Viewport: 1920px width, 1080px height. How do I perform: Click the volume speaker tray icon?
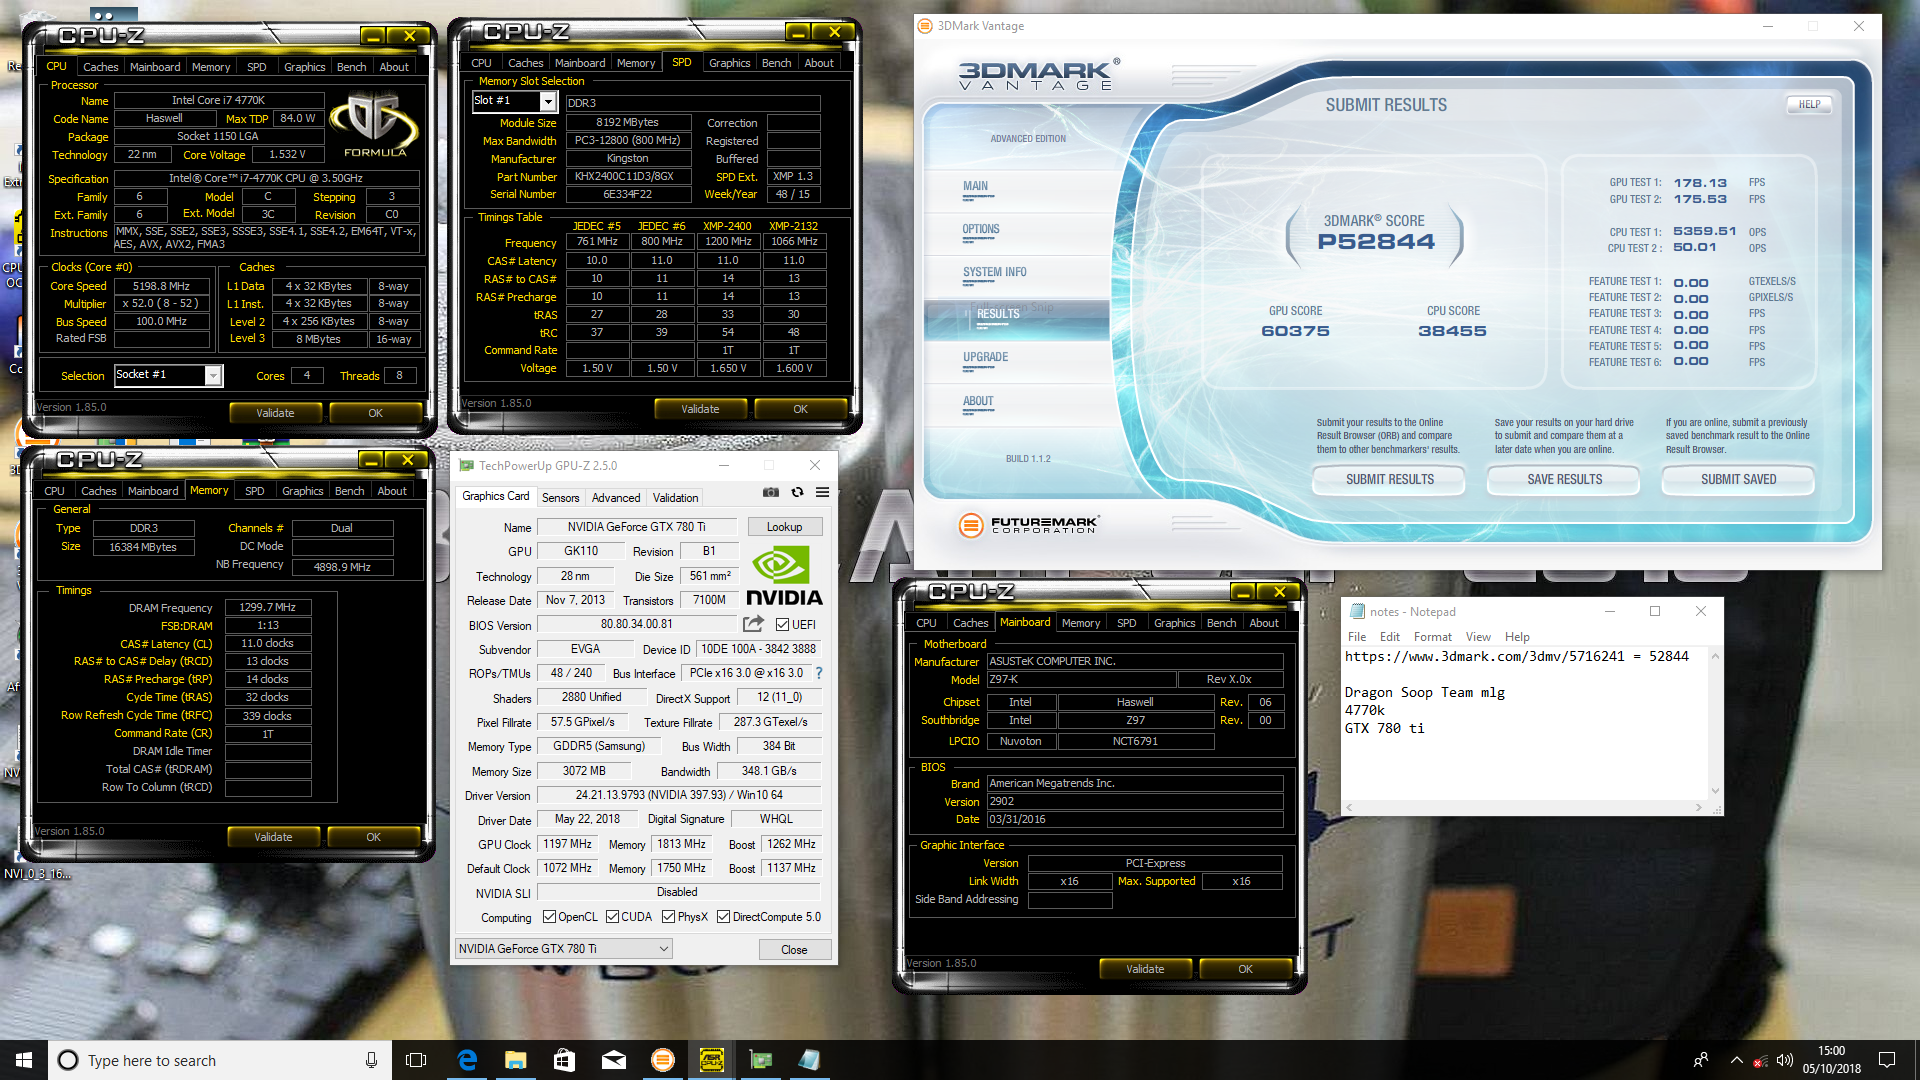(1784, 1060)
